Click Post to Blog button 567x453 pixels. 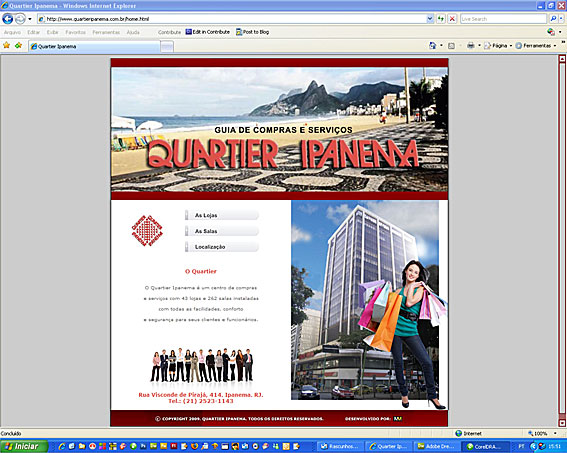click(x=252, y=32)
